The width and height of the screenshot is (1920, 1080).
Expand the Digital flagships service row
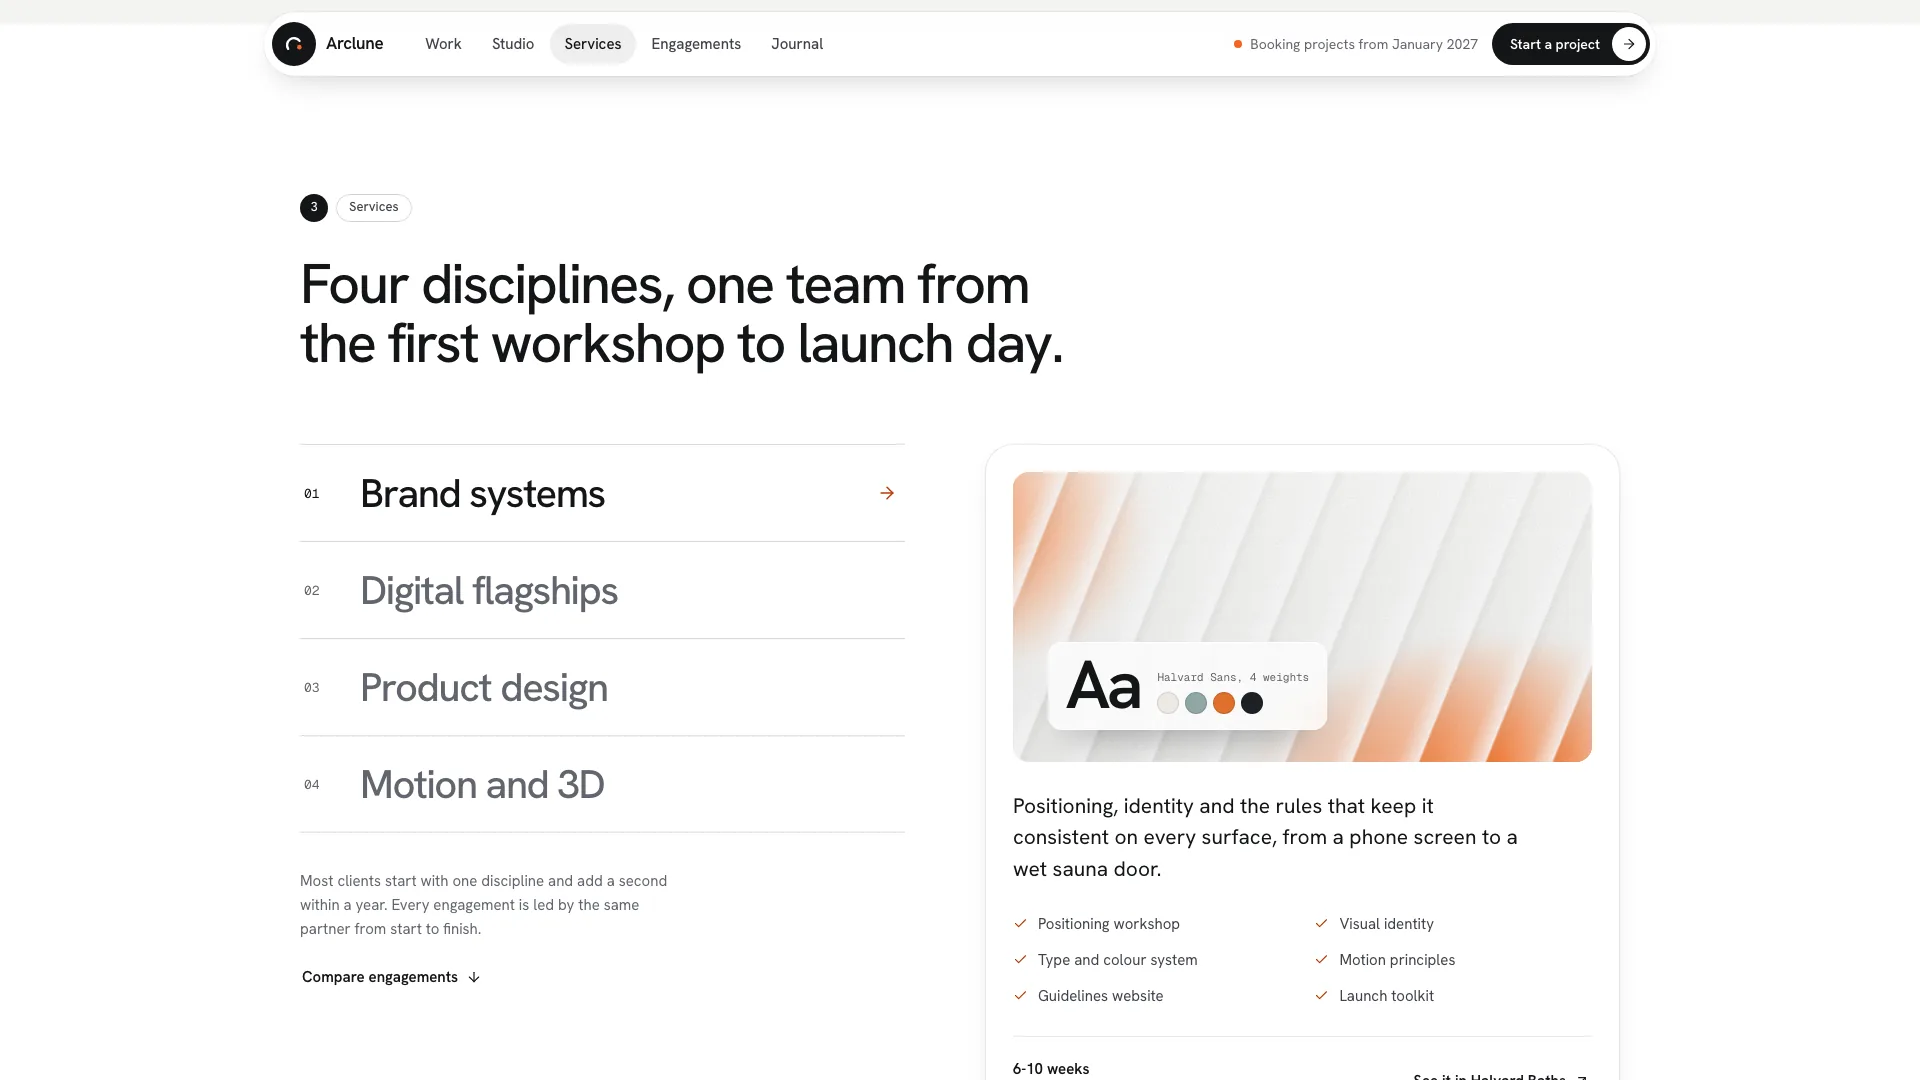pyautogui.click(x=602, y=591)
